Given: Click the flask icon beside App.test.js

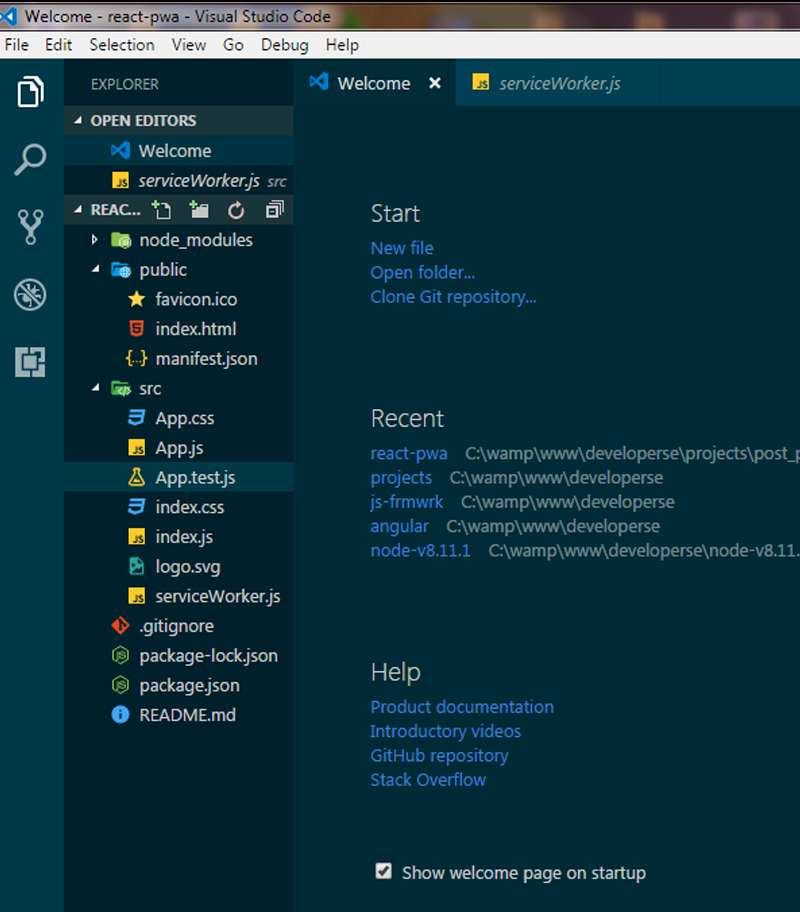Looking at the screenshot, I should [x=137, y=477].
